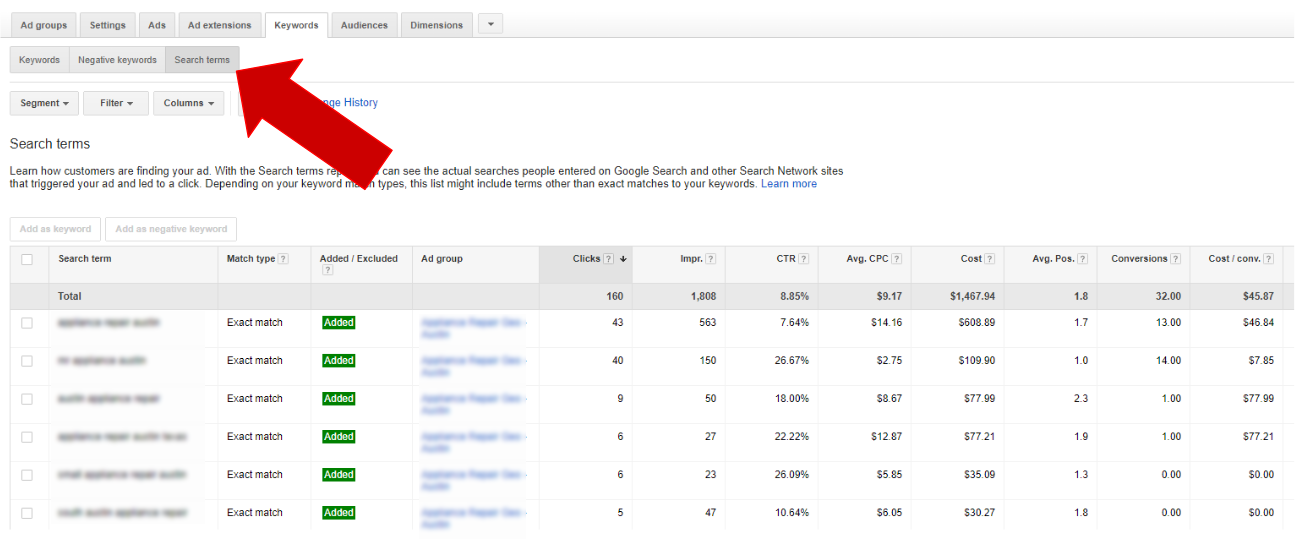1301x545 pixels.
Task: Open the Negative keywords sub-tab
Action: click(117, 60)
